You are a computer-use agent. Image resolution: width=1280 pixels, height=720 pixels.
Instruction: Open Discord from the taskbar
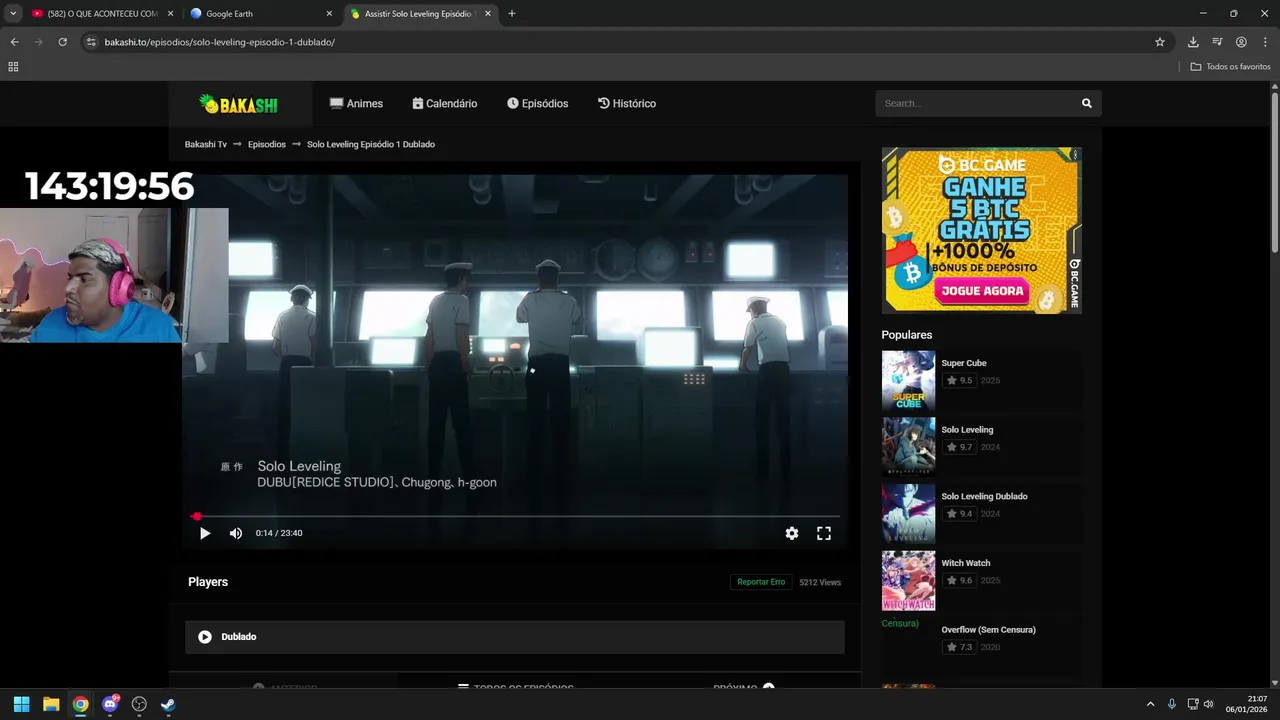click(110, 704)
